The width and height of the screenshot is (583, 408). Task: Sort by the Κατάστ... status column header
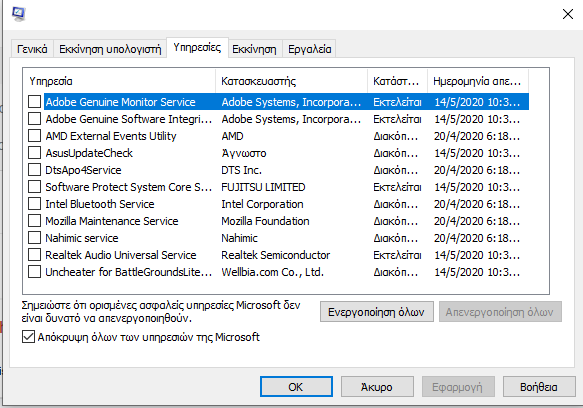click(x=397, y=81)
